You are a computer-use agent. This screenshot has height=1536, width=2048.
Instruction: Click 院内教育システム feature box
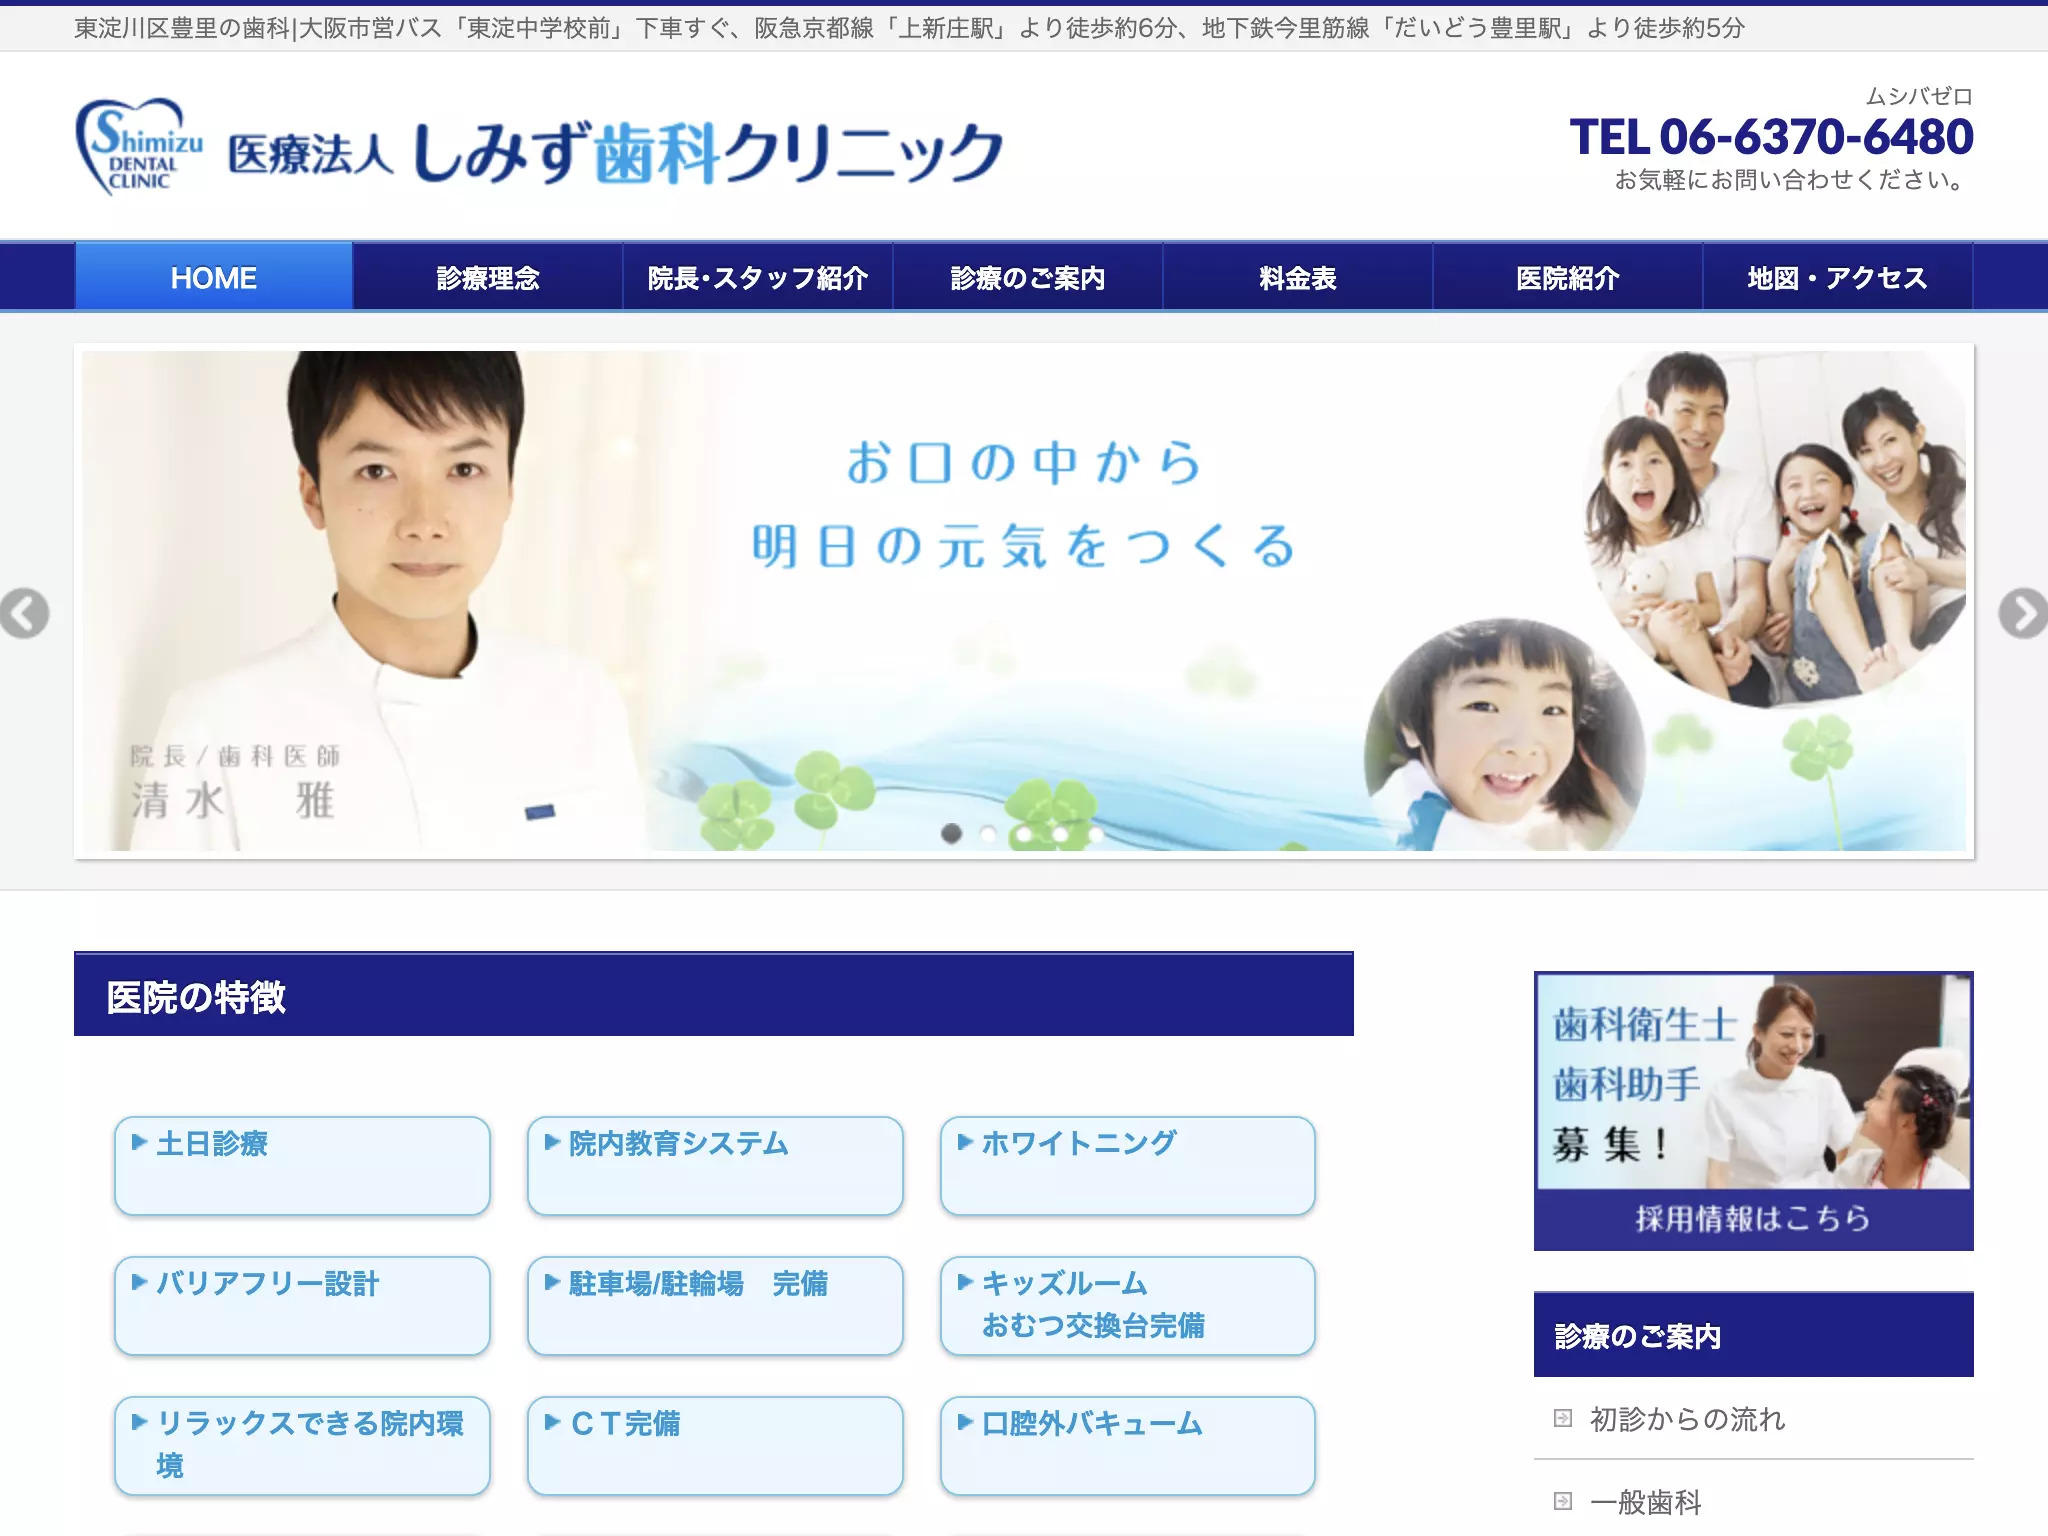point(715,1166)
